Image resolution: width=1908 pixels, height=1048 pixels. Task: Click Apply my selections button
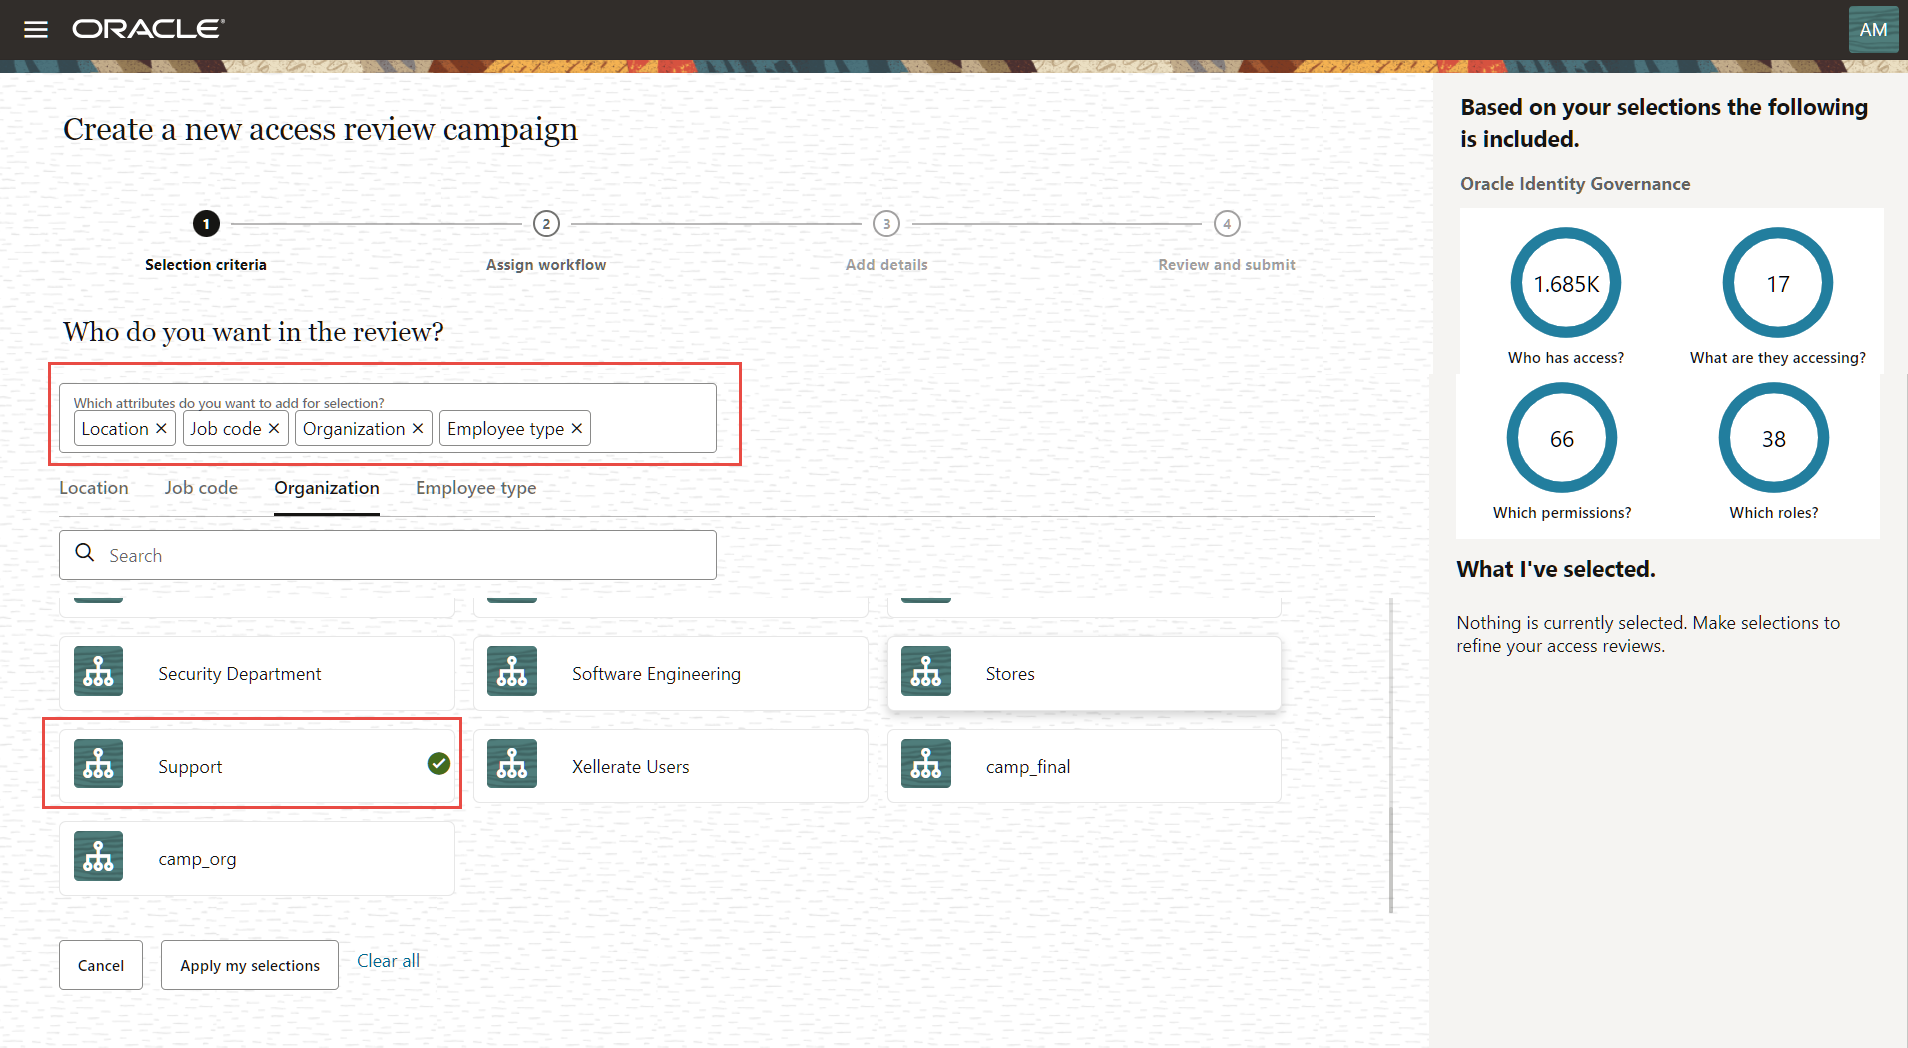[x=250, y=965]
